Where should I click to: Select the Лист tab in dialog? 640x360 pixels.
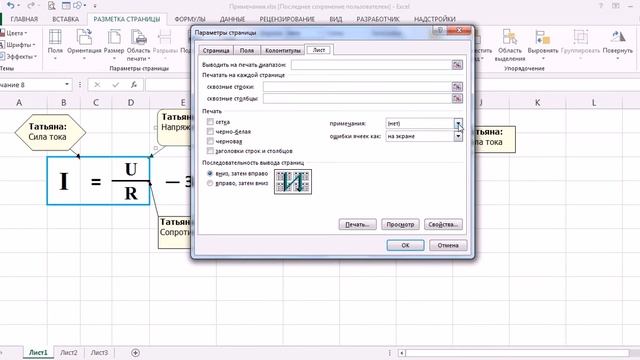tap(319, 50)
